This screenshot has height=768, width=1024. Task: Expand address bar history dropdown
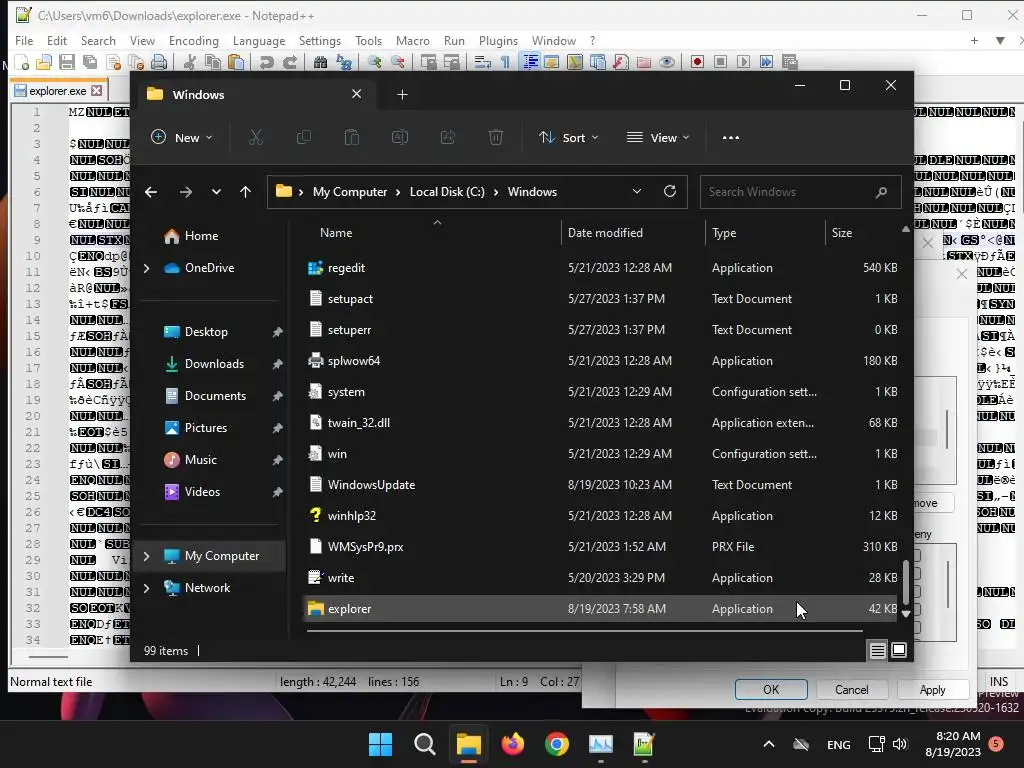pyautogui.click(x=637, y=191)
